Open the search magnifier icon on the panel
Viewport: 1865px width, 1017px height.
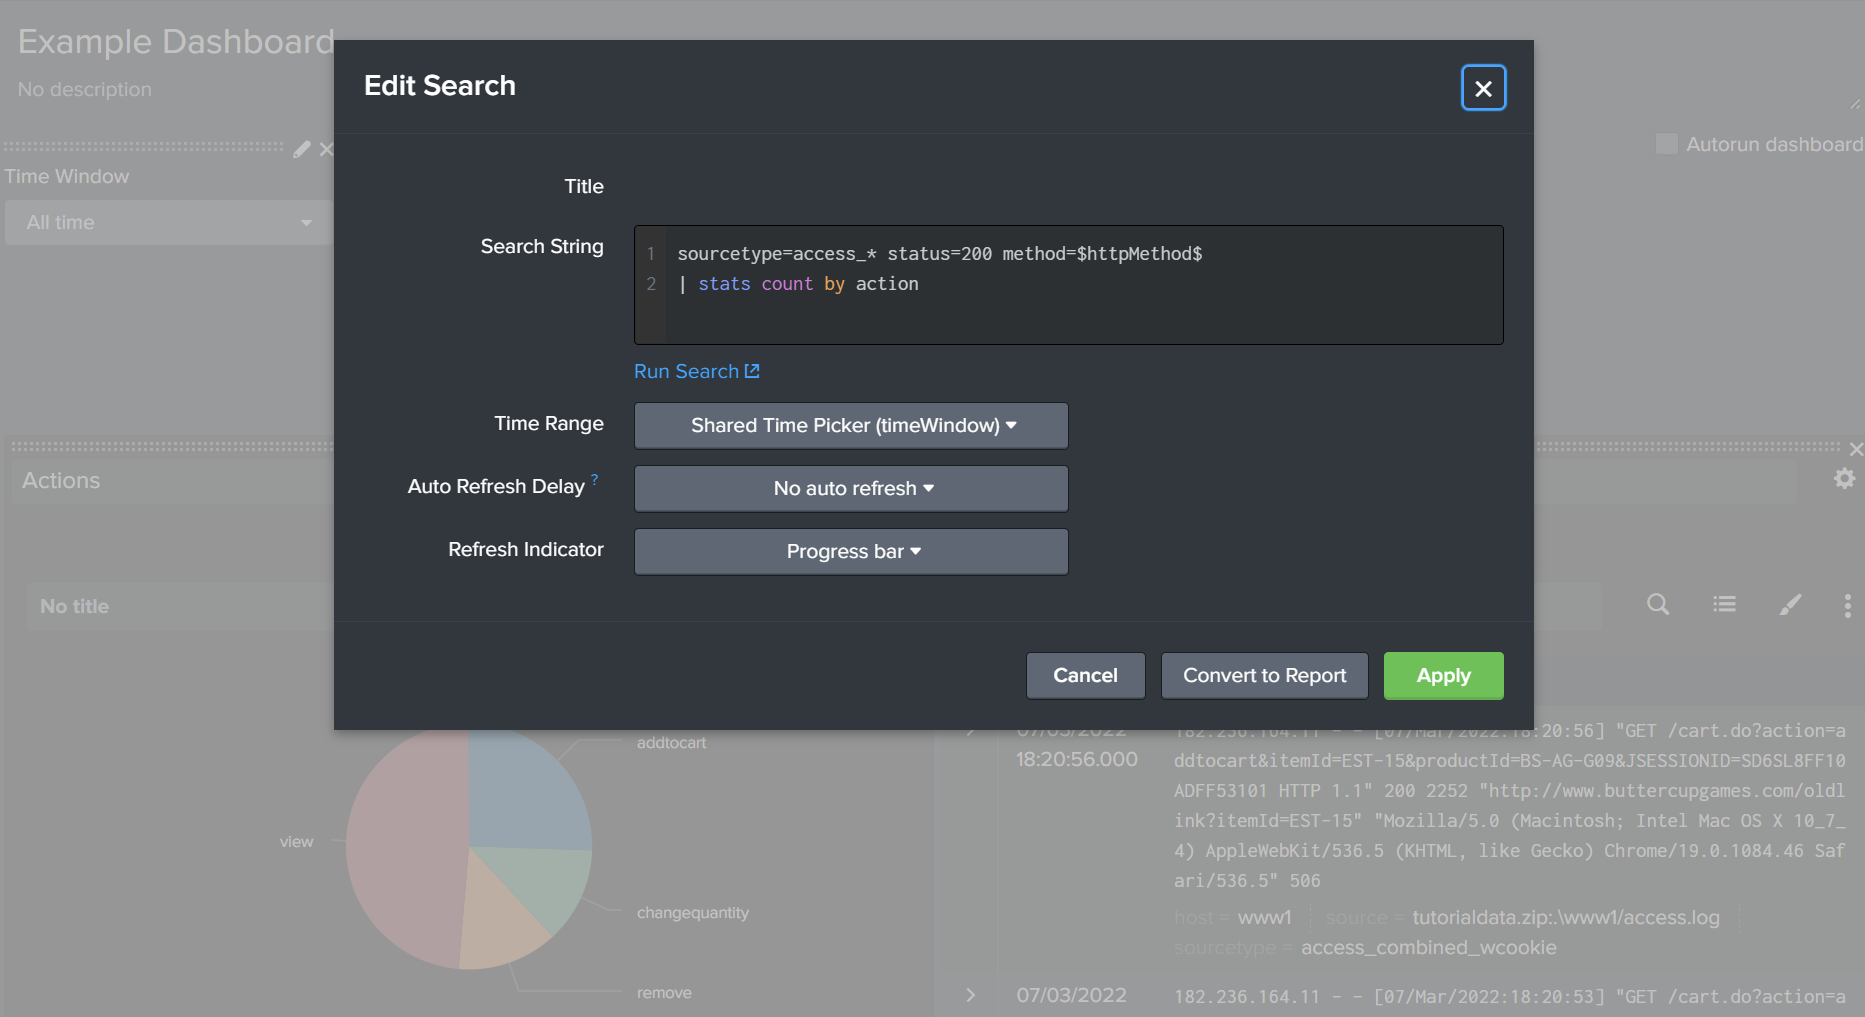pyautogui.click(x=1657, y=605)
